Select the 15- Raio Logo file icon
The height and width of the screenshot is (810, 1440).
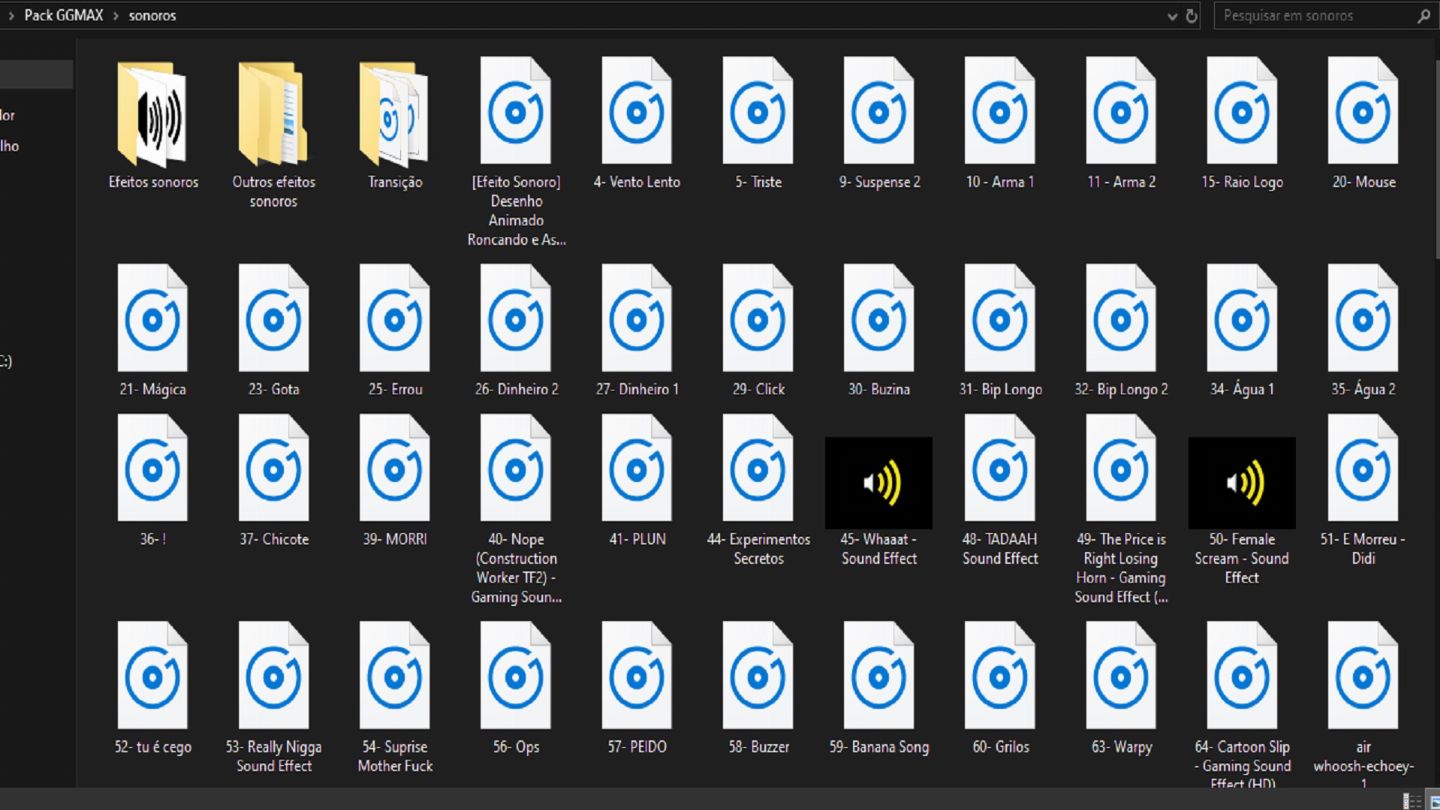click(1241, 110)
